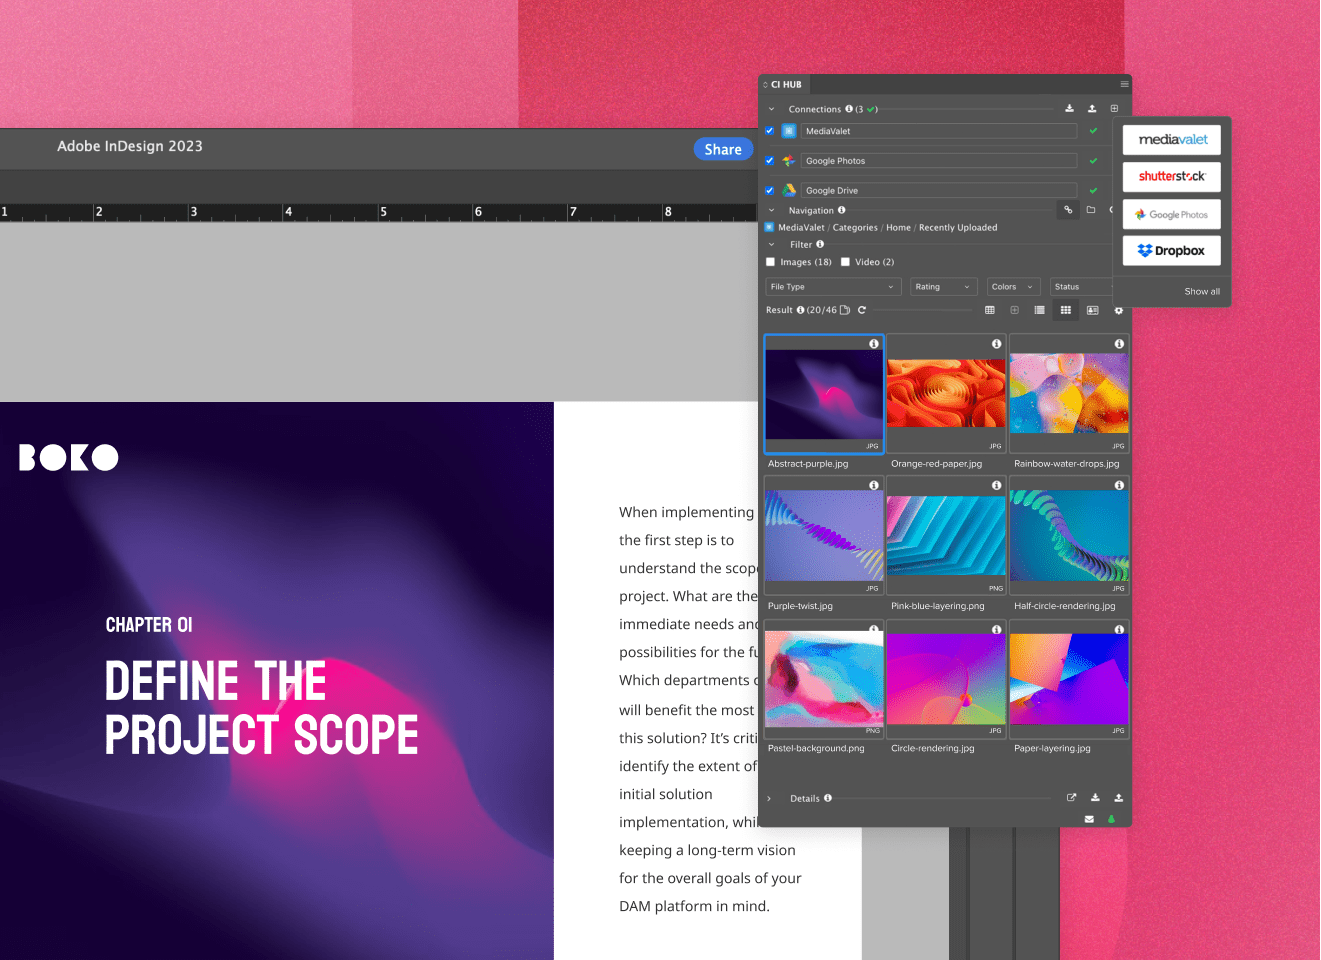Select the CI HUB panel tab

[786, 85]
